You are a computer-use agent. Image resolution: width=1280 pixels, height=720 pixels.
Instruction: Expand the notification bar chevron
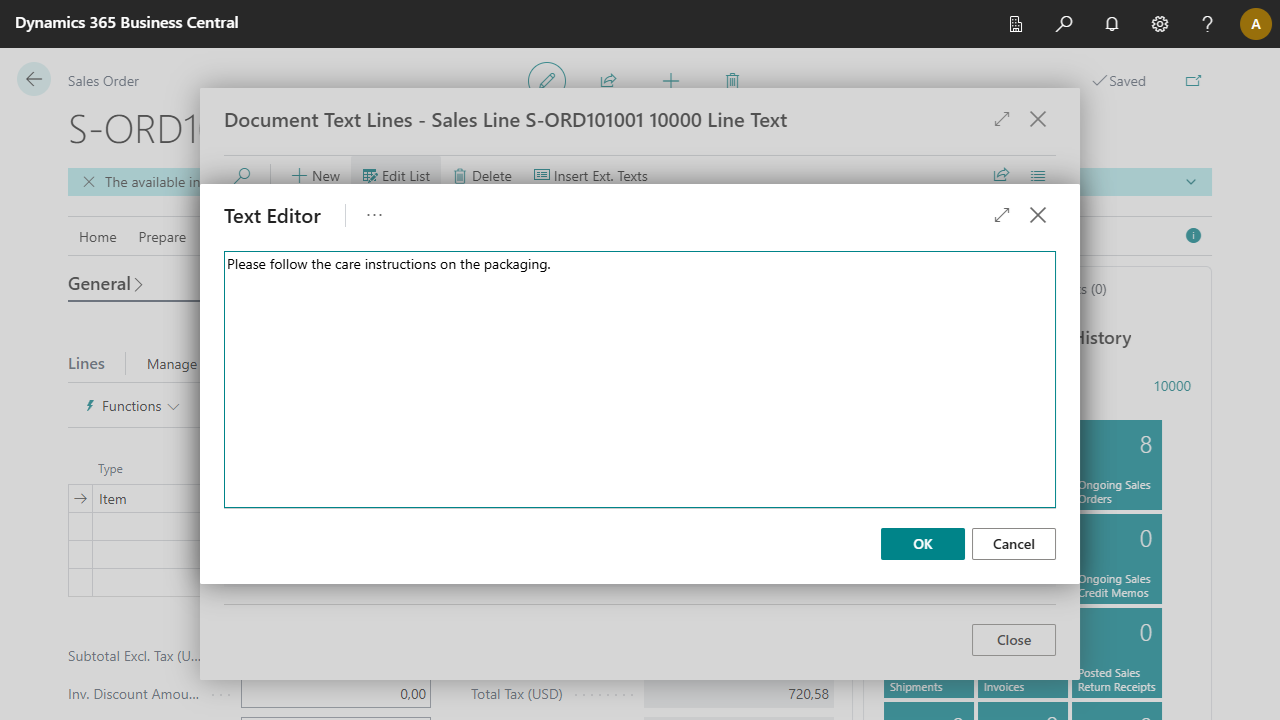click(x=1191, y=182)
